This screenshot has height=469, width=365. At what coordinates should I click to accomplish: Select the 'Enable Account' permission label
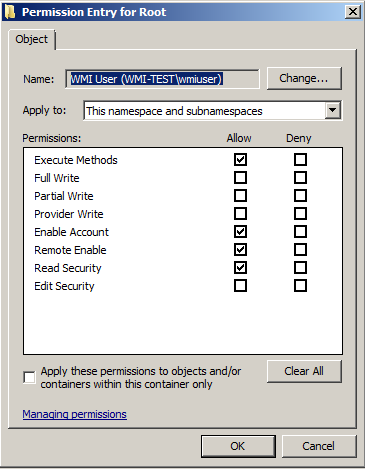pyautogui.click(x=71, y=232)
